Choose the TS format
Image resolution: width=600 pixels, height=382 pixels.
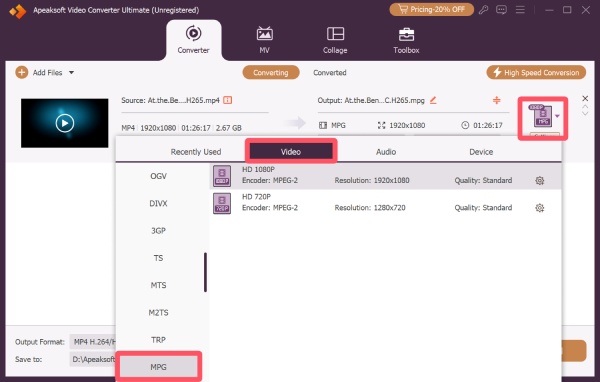(x=158, y=258)
